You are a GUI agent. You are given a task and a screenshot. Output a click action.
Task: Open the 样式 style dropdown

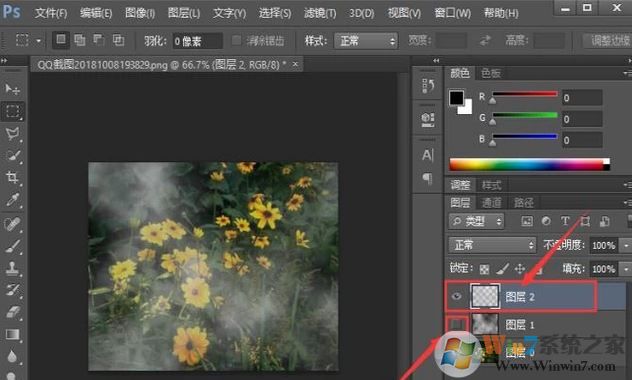(x=366, y=41)
